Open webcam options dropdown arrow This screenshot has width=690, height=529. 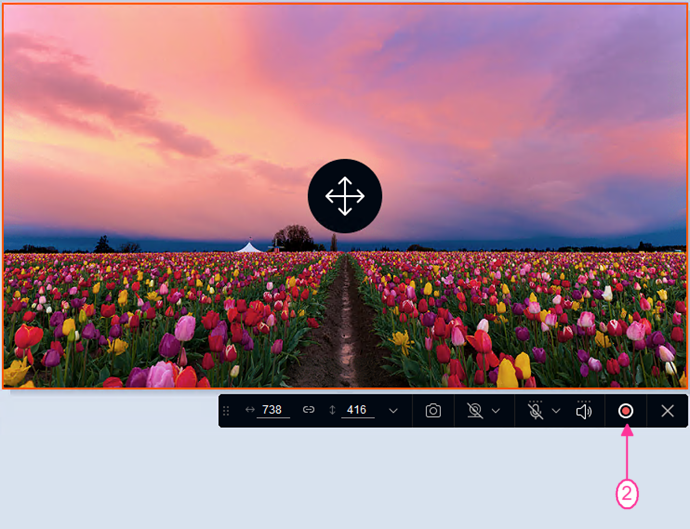tap(496, 411)
